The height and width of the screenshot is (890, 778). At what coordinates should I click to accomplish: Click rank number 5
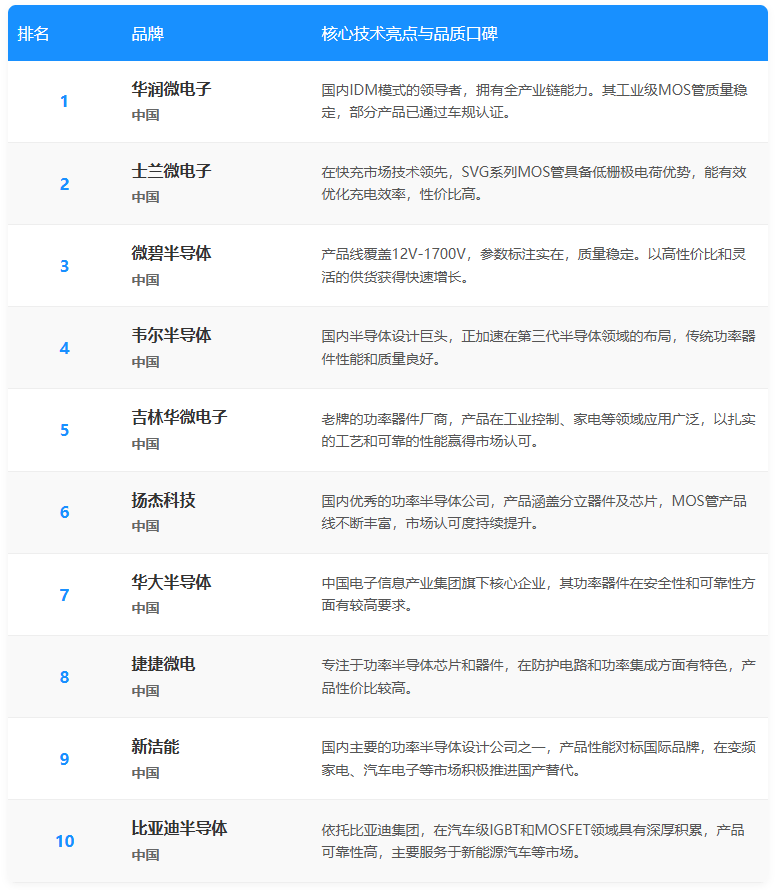(x=64, y=430)
